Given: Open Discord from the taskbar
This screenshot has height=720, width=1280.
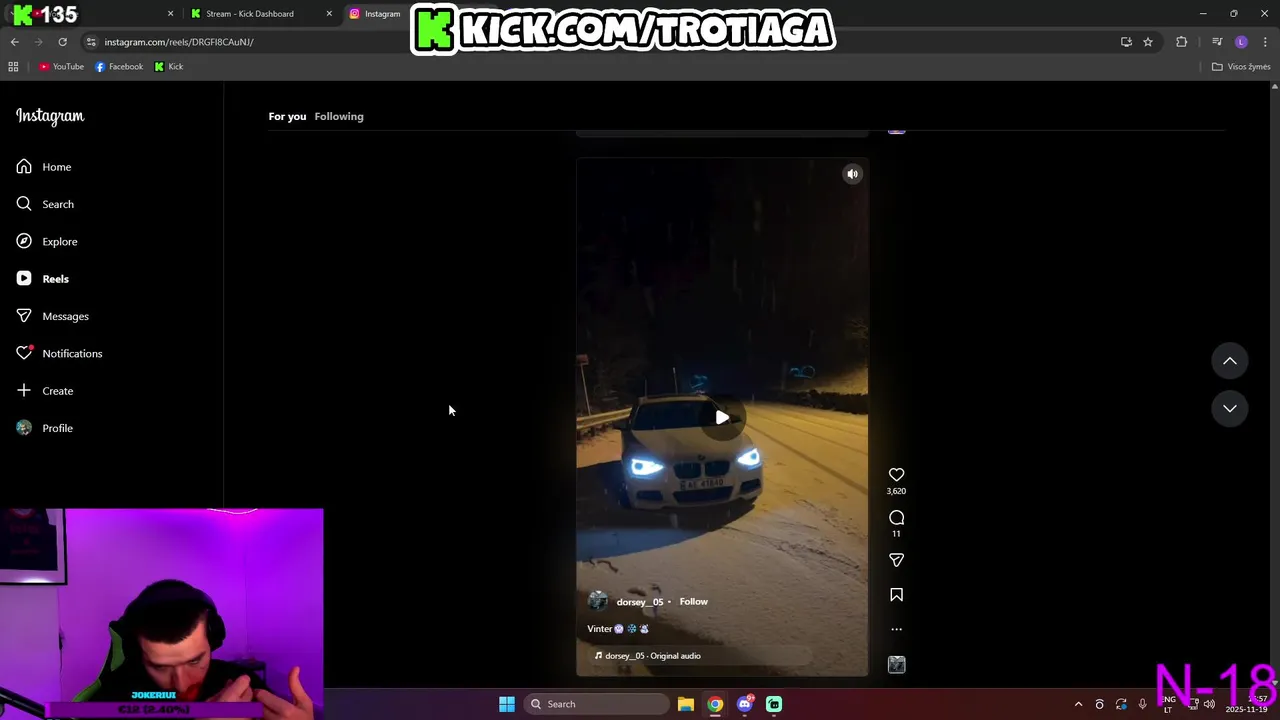Looking at the screenshot, I should tap(745, 704).
